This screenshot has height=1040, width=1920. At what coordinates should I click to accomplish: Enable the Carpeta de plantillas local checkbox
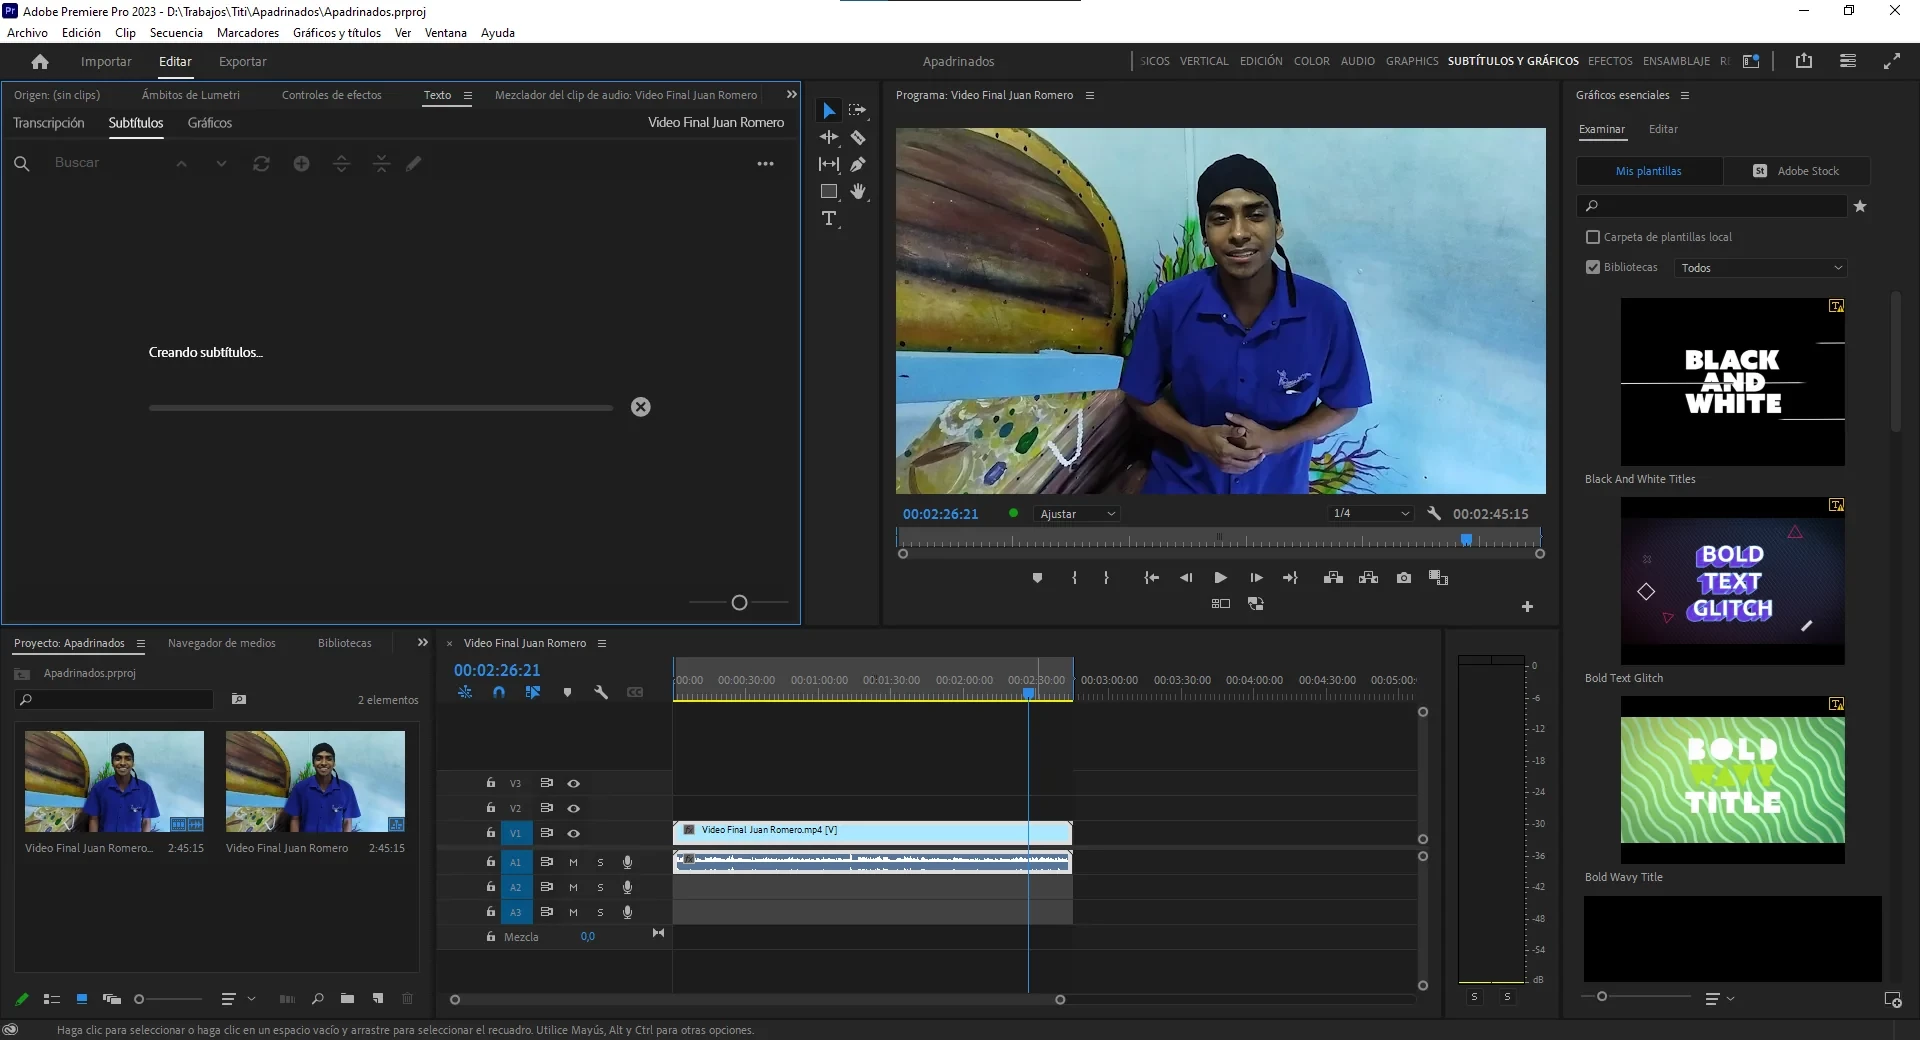coord(1593,237)
